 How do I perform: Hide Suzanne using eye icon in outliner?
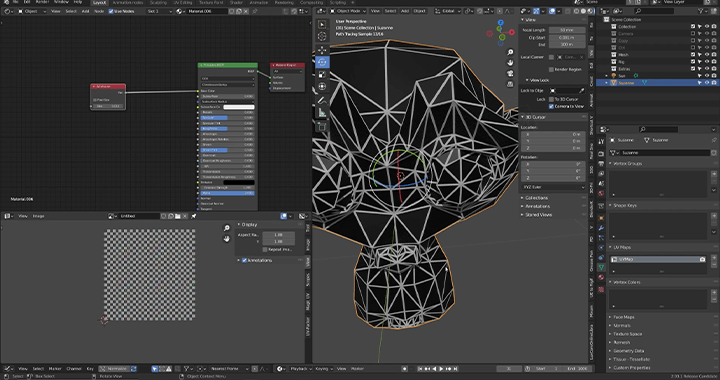[707, 83]
